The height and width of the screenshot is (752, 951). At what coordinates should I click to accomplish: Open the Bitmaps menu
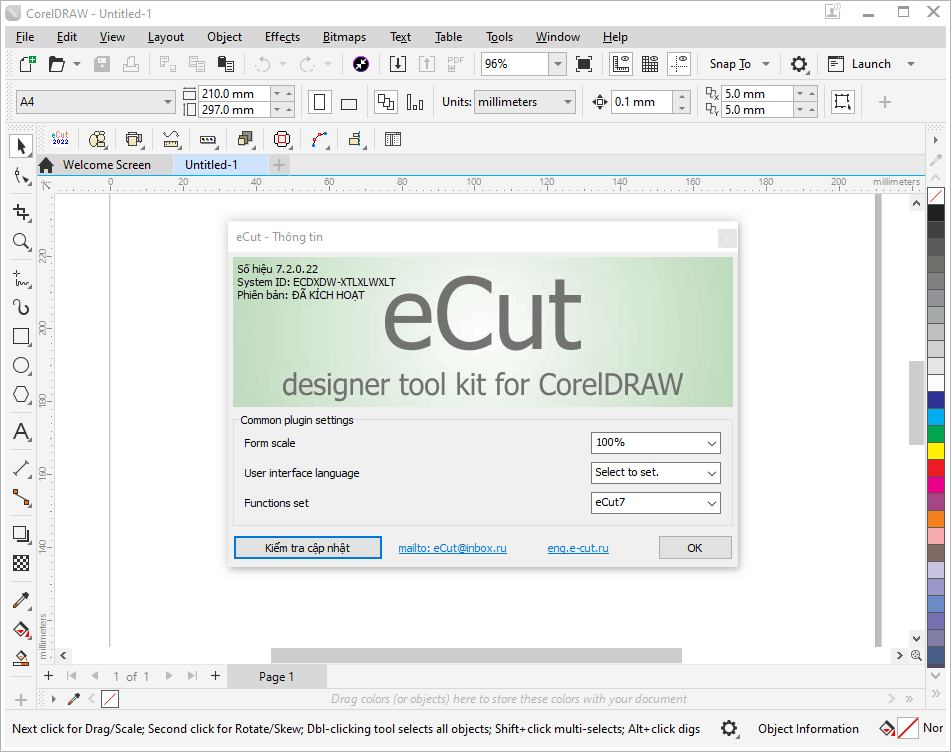click(344, 37)
